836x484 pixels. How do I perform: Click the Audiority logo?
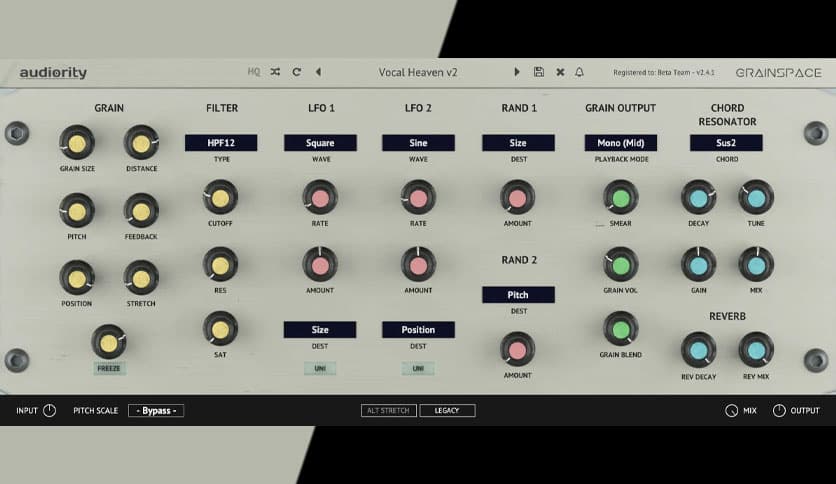tap(53, 72)
